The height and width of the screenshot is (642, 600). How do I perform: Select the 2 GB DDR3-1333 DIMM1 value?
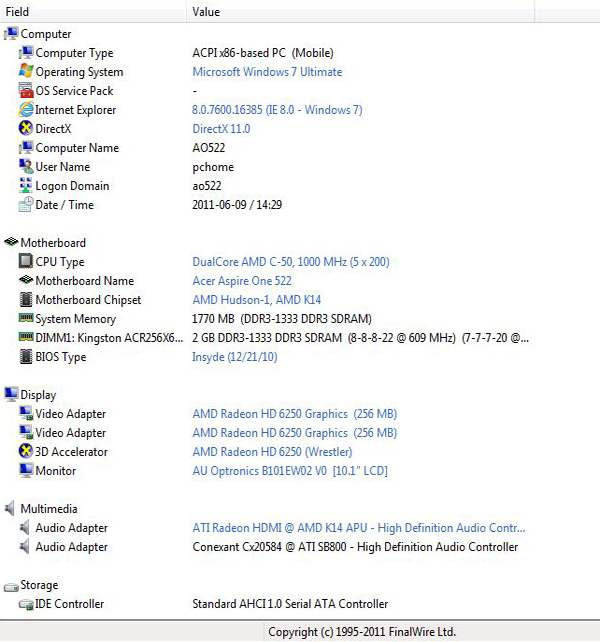(x=360, y=338)
